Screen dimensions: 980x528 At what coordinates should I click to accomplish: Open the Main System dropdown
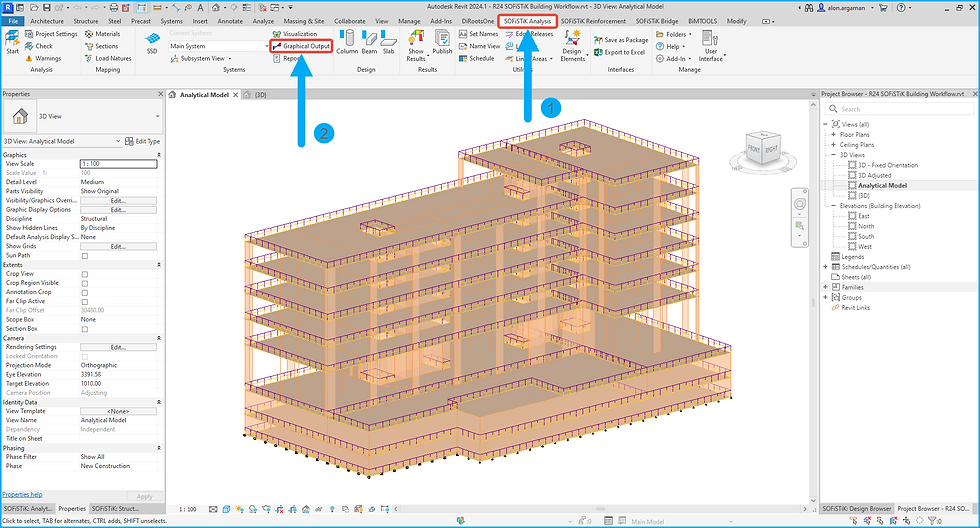pos(219,46)
